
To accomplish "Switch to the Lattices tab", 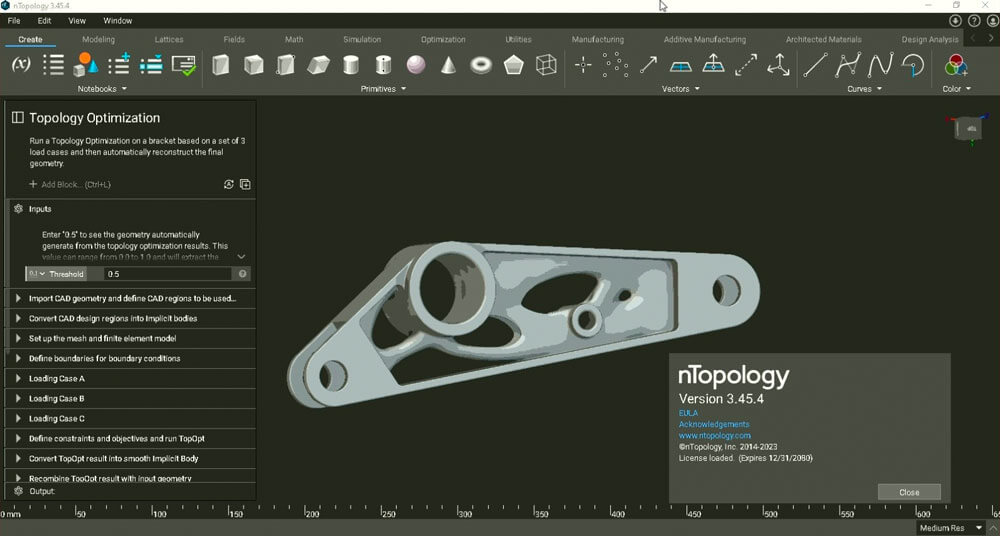I will [x=169, y=39].
